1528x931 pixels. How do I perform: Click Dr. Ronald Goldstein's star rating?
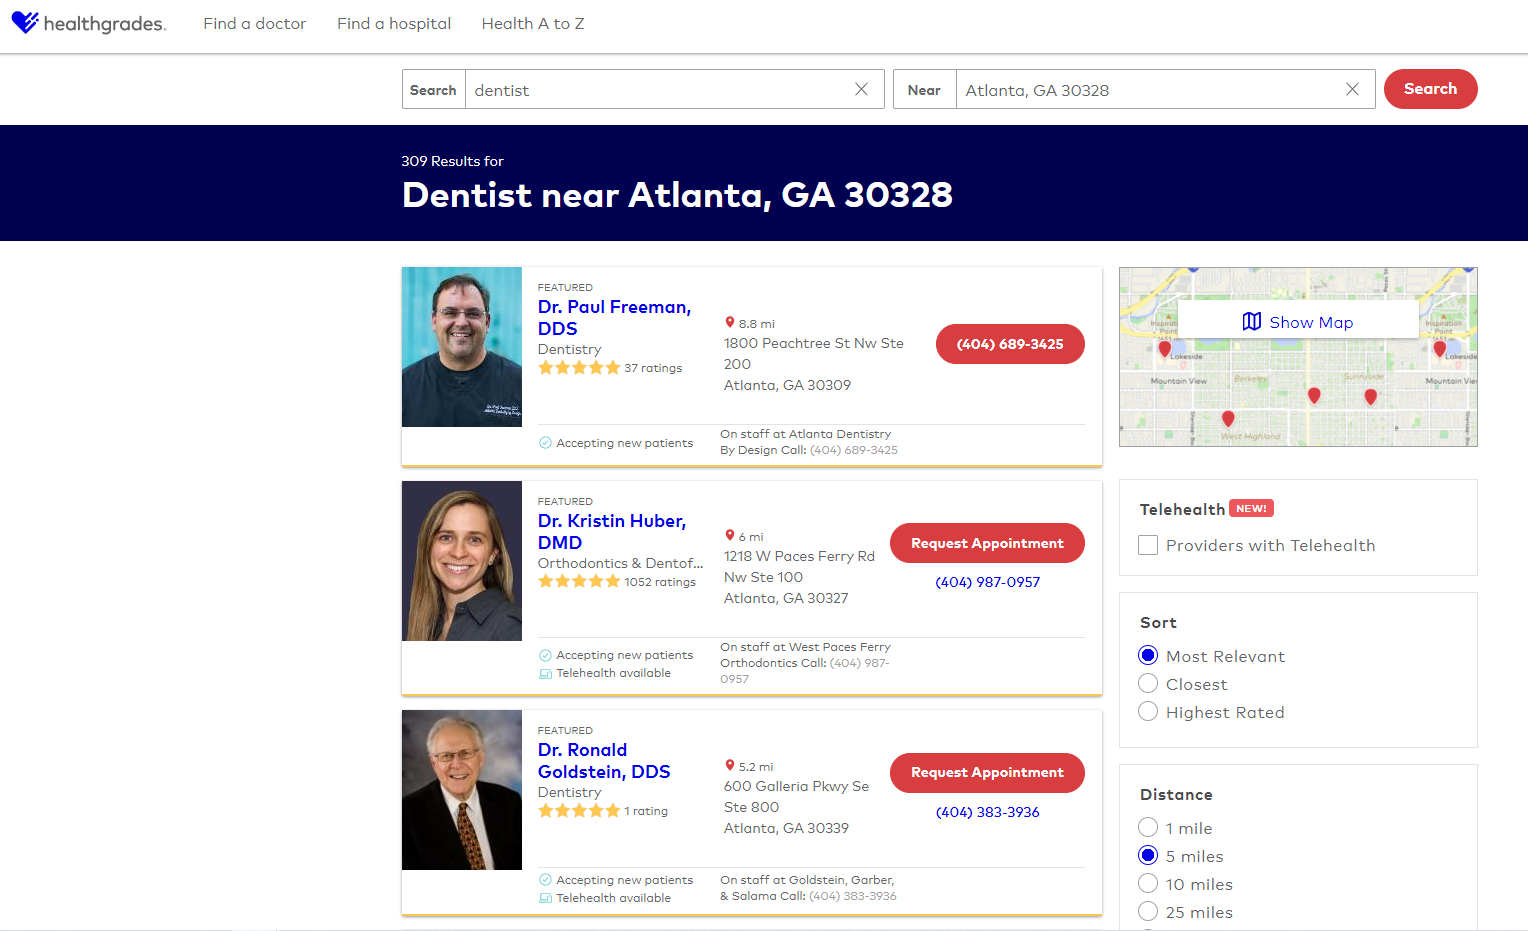[x=579, y=811]
